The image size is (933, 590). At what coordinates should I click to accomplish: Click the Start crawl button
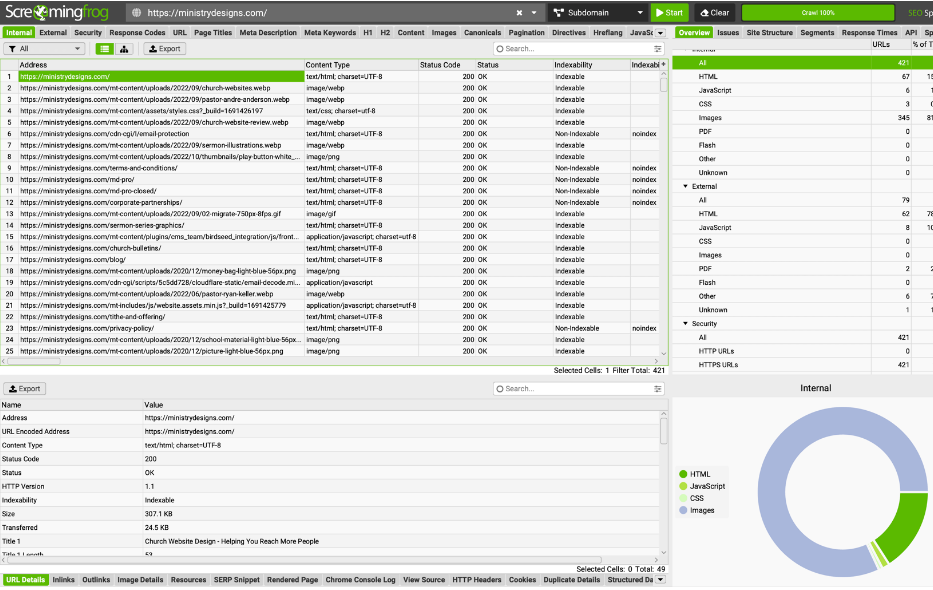[670, 13]
